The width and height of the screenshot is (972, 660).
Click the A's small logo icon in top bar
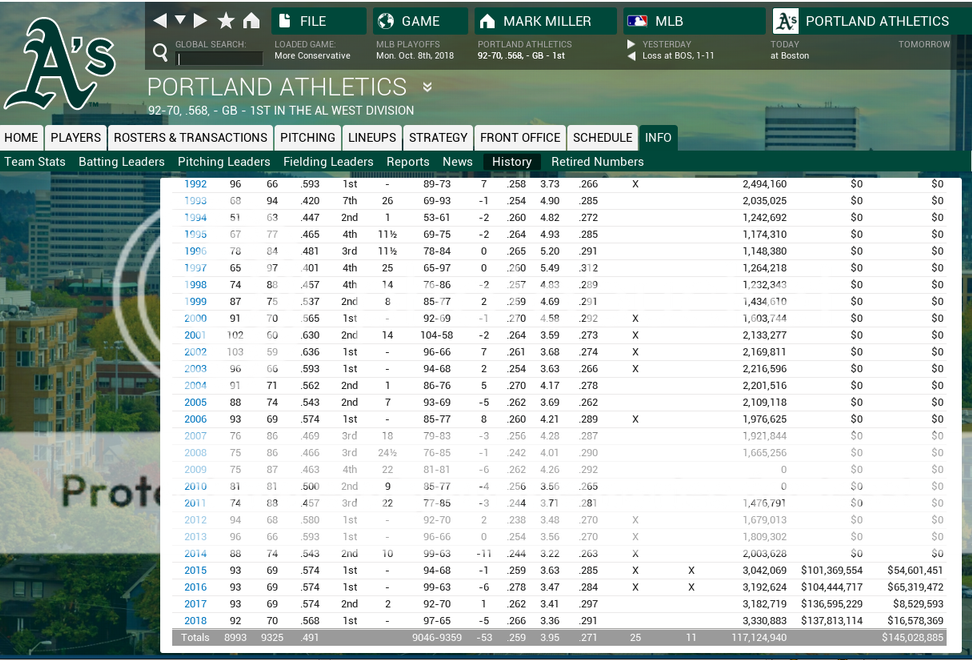click(x=786, y=21)
